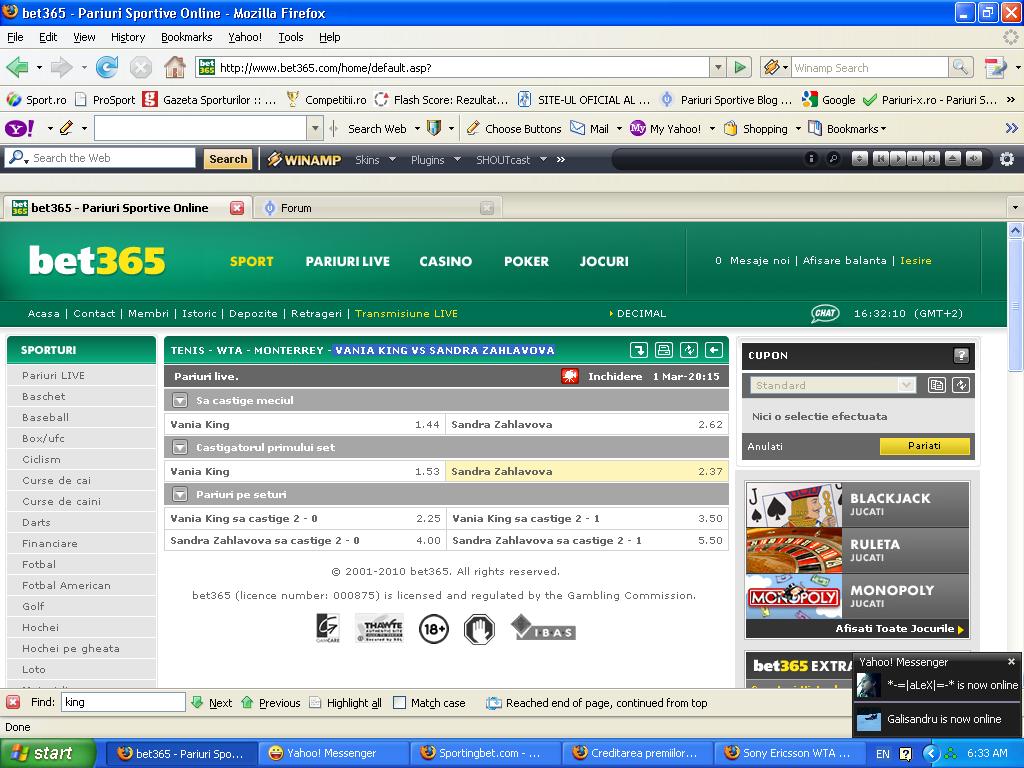The height and width of the screenshot is (768, 1024).
Task: Click the coupon list view icon
Action: (x=936, y=385)
